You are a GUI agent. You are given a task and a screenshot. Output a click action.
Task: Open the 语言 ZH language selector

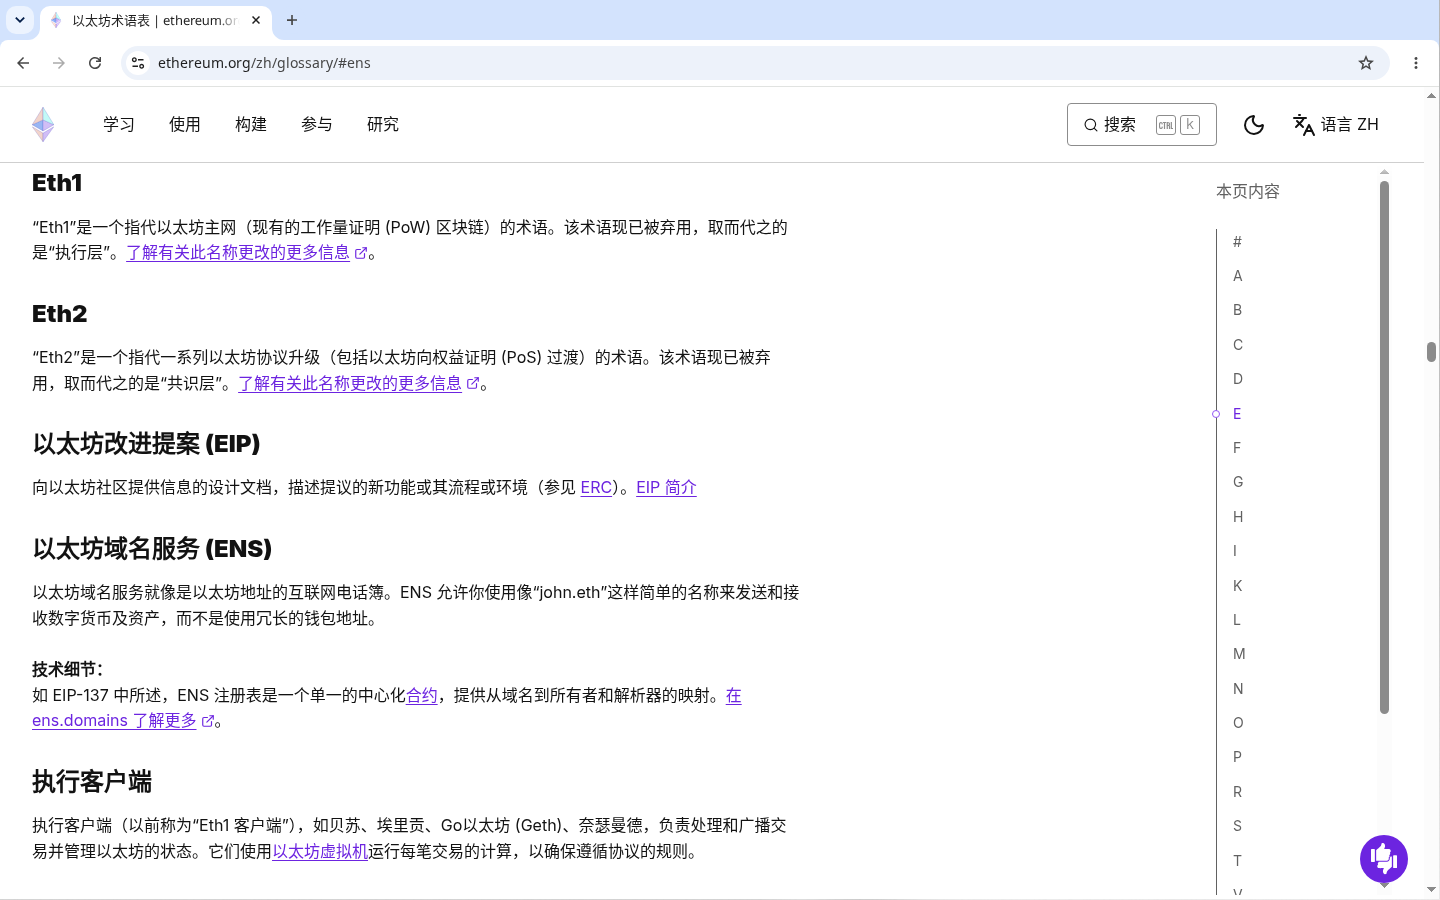(x=1336, y=124)
